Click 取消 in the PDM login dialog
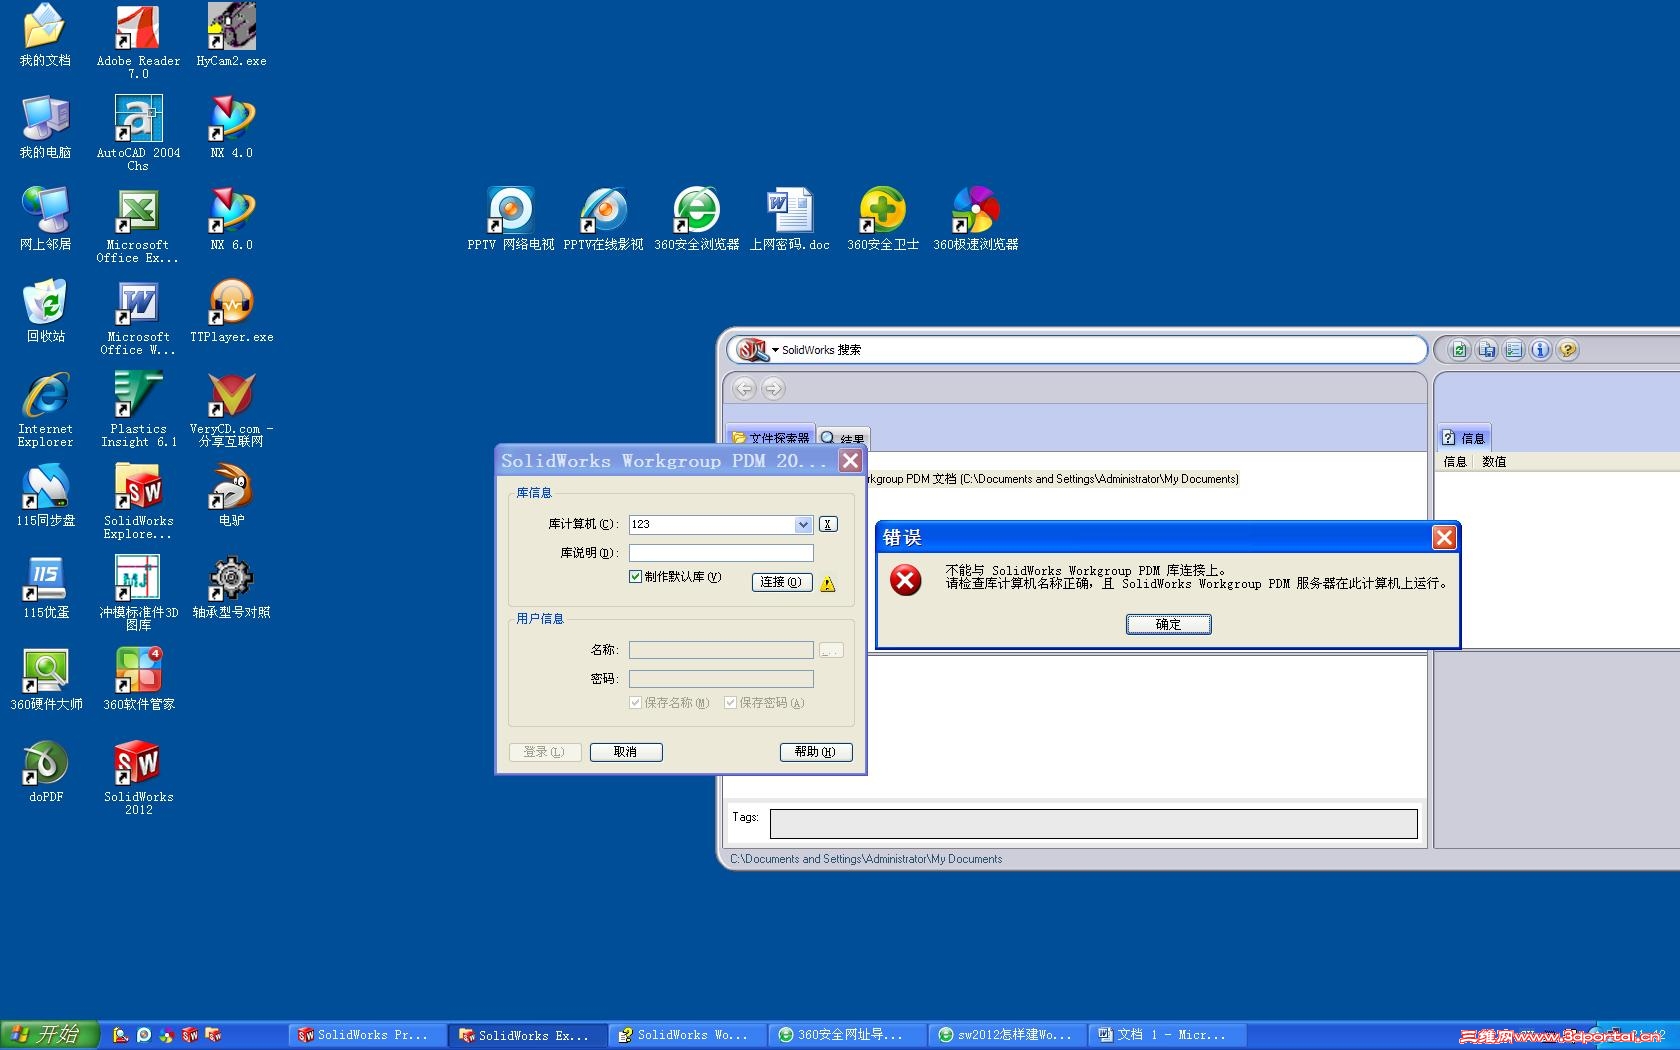This screenshot has height=1050, width=1680. click(625, 752)
